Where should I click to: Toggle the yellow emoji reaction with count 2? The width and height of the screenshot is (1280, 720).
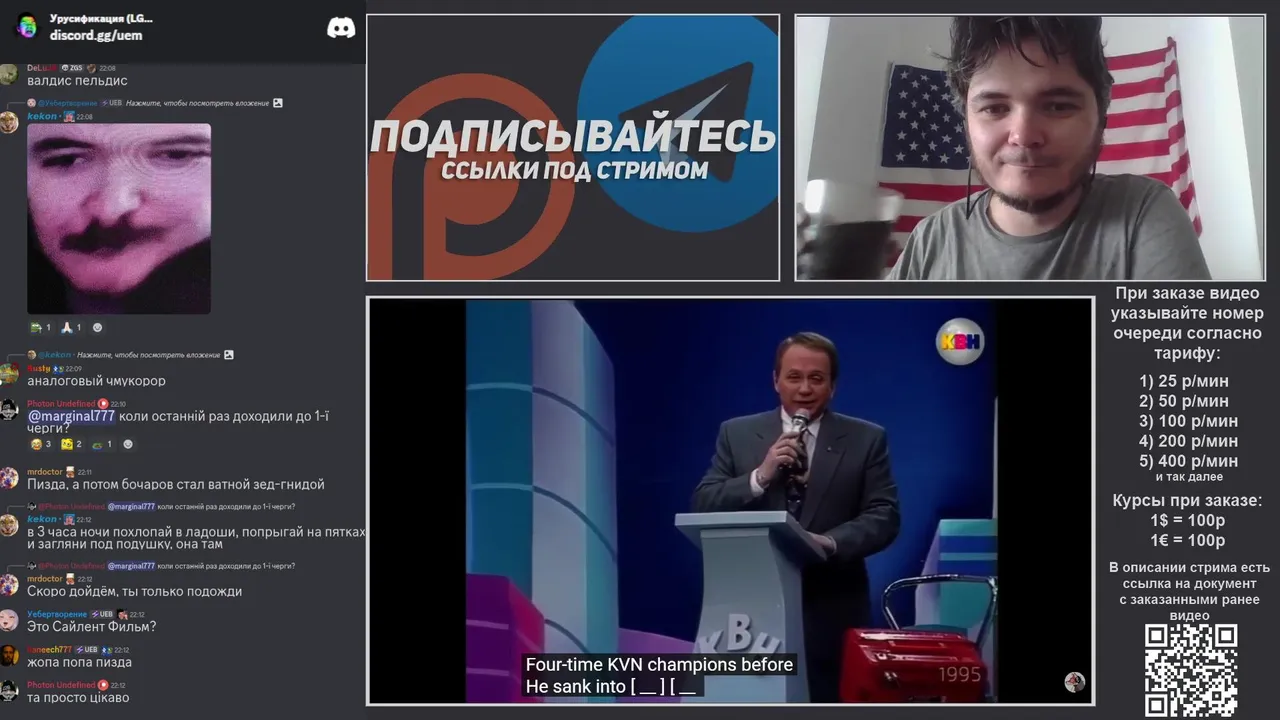pyautogui.click(x=72, y=444)
